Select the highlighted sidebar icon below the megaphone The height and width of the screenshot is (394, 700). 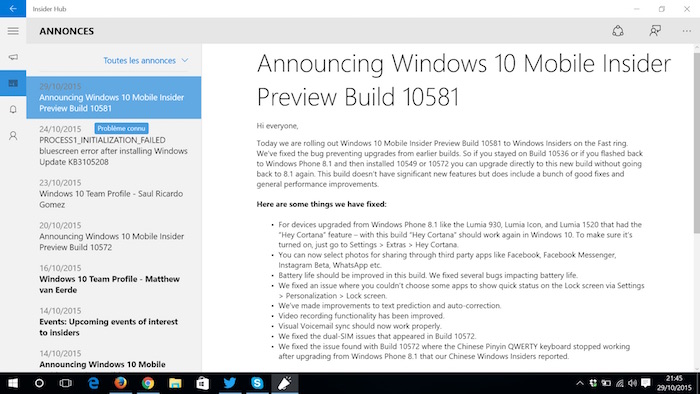tap(13, 83)
